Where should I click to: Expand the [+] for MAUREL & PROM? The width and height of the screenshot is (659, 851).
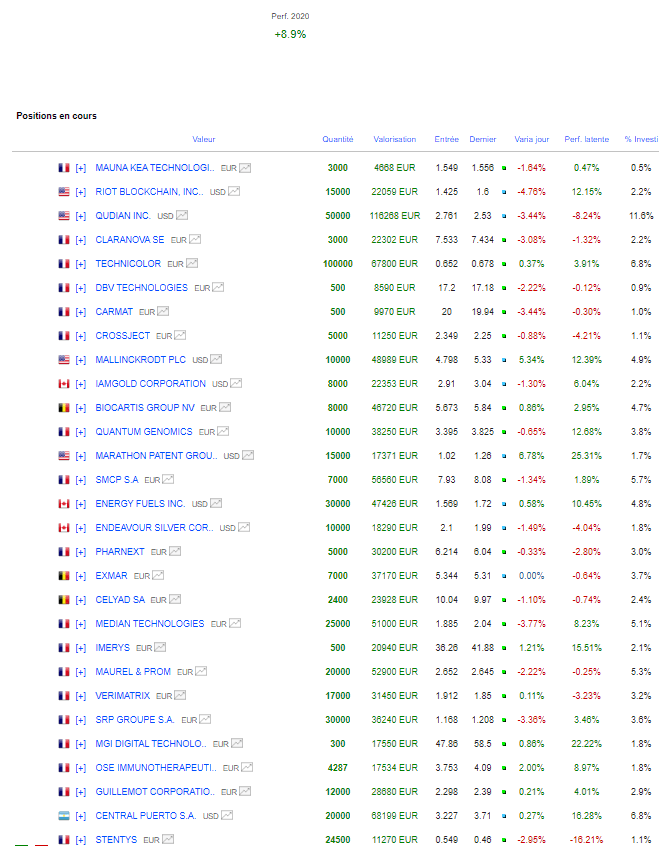(x=81, y=672)
